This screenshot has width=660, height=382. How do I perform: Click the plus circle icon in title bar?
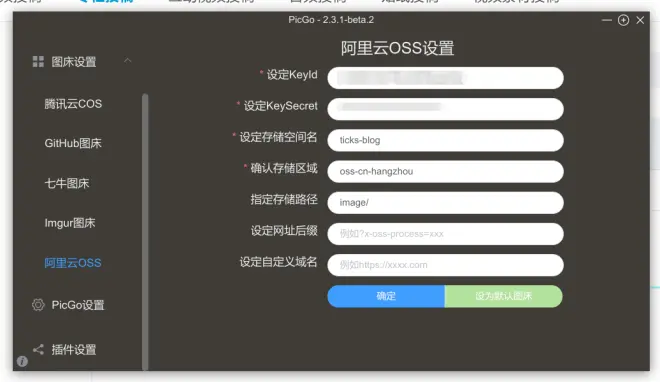pos(623,20)
